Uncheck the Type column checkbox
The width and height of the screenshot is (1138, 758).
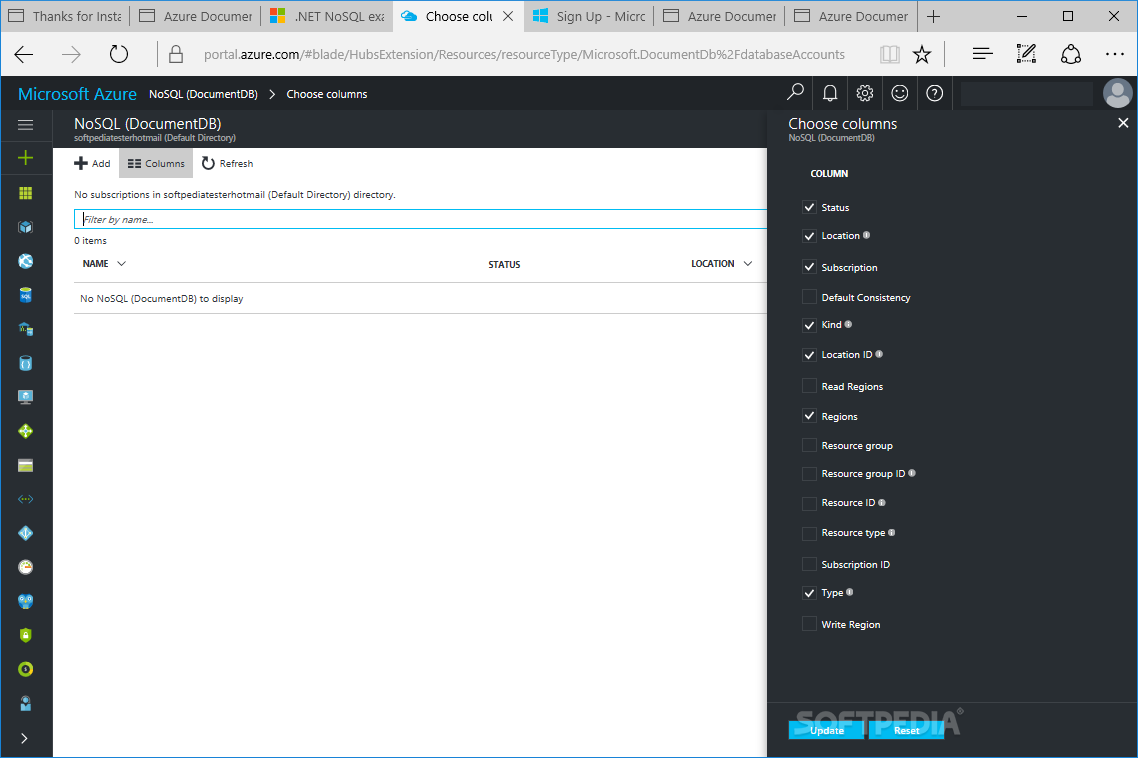click(x=809, y=593)
